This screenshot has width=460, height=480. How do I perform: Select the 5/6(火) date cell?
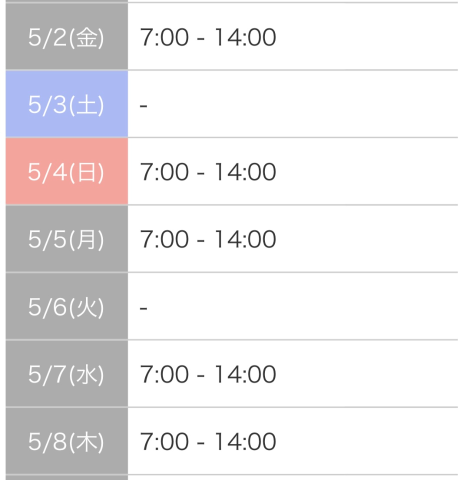click(x=67, y=306)
